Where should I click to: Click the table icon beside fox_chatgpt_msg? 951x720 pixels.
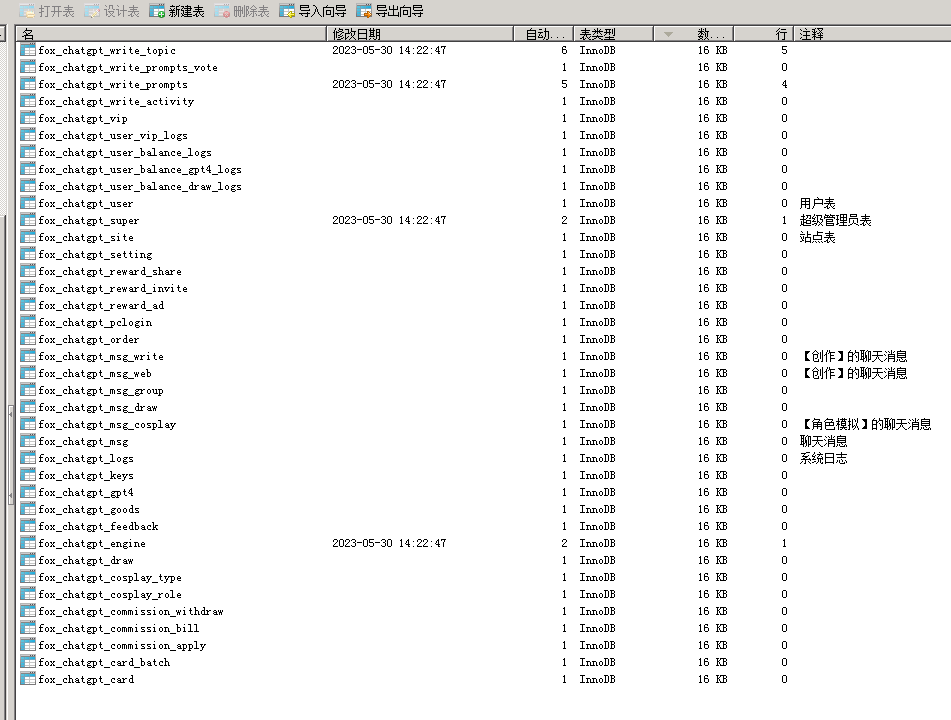[x=28, y=441]
